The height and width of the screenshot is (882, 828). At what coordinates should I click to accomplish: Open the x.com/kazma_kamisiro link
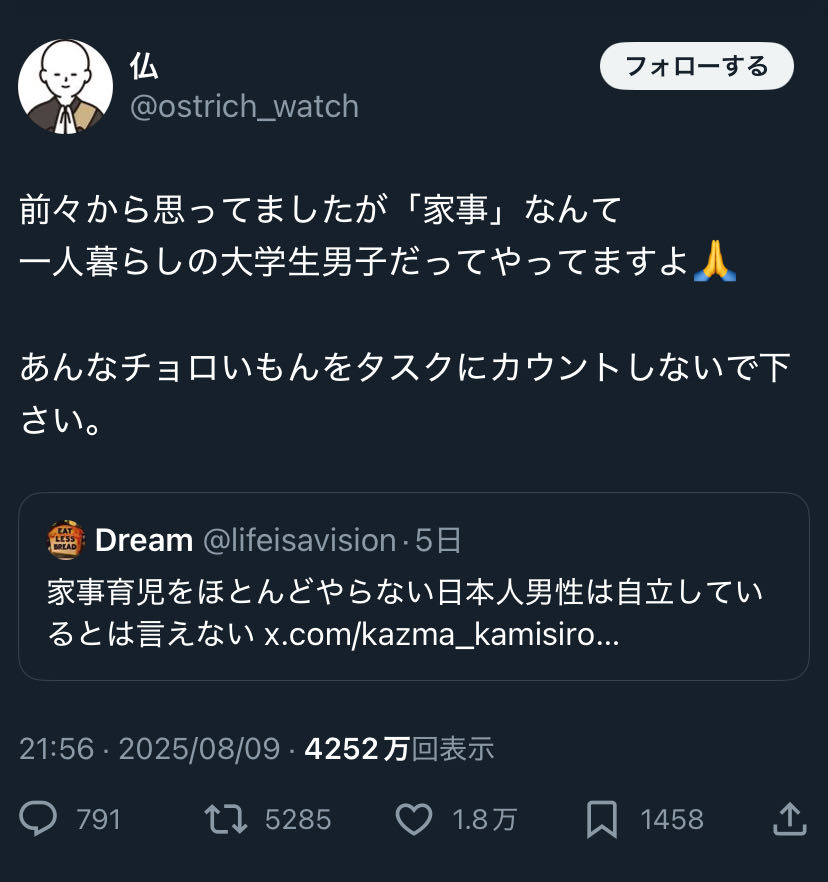(x=442, y=635)
